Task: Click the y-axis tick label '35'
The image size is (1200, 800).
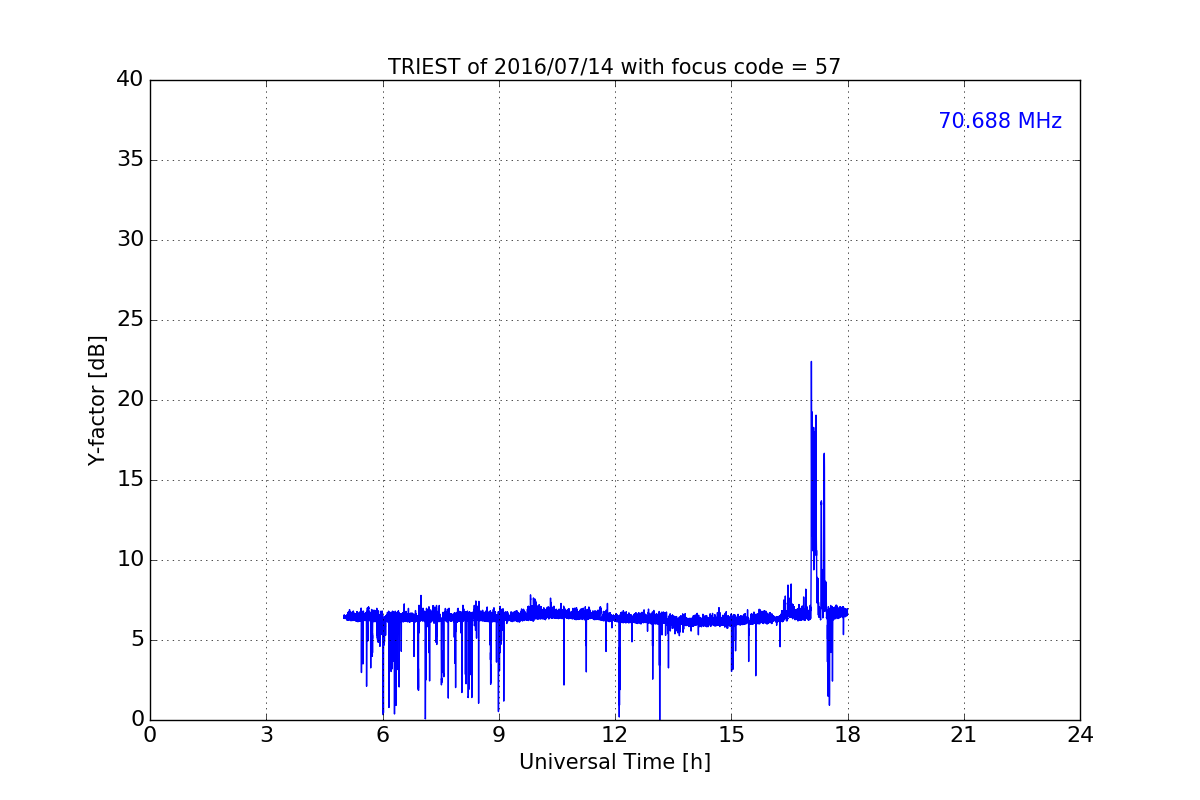Action: click(x=130, y=160)
